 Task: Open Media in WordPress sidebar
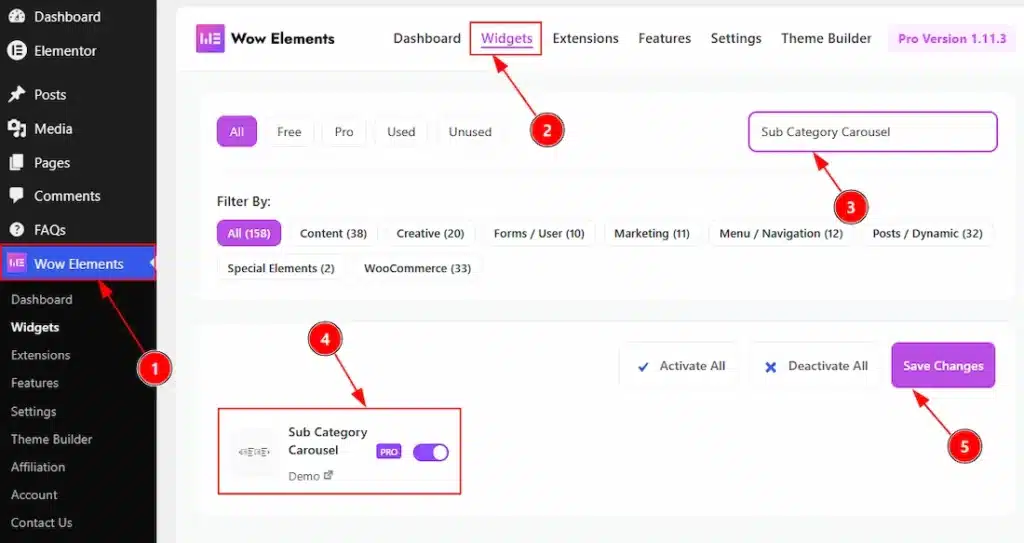click(x=53, y=128)
